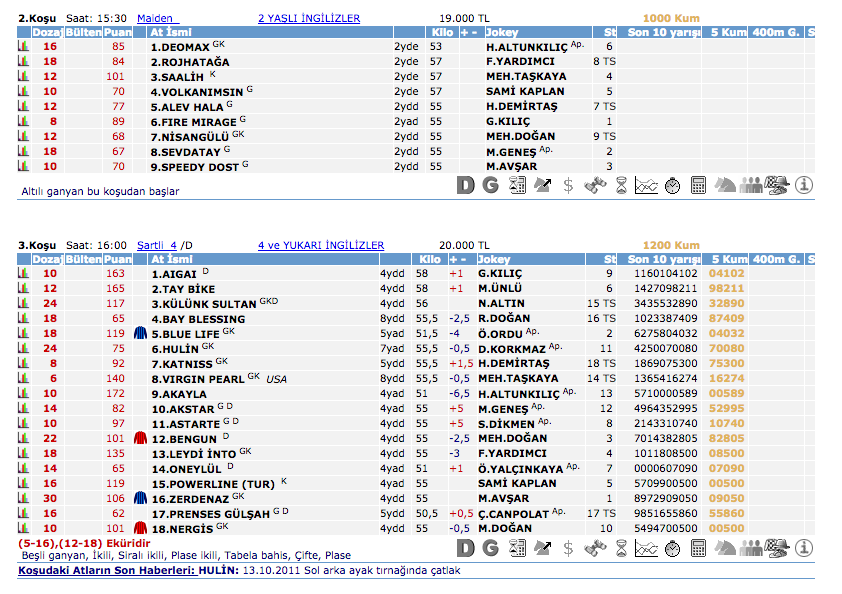Click the Koşudaki Atların Son Haberleri link
Viewport: 842px width, 594px height.
pyautogui.click(x=126, y=571)
